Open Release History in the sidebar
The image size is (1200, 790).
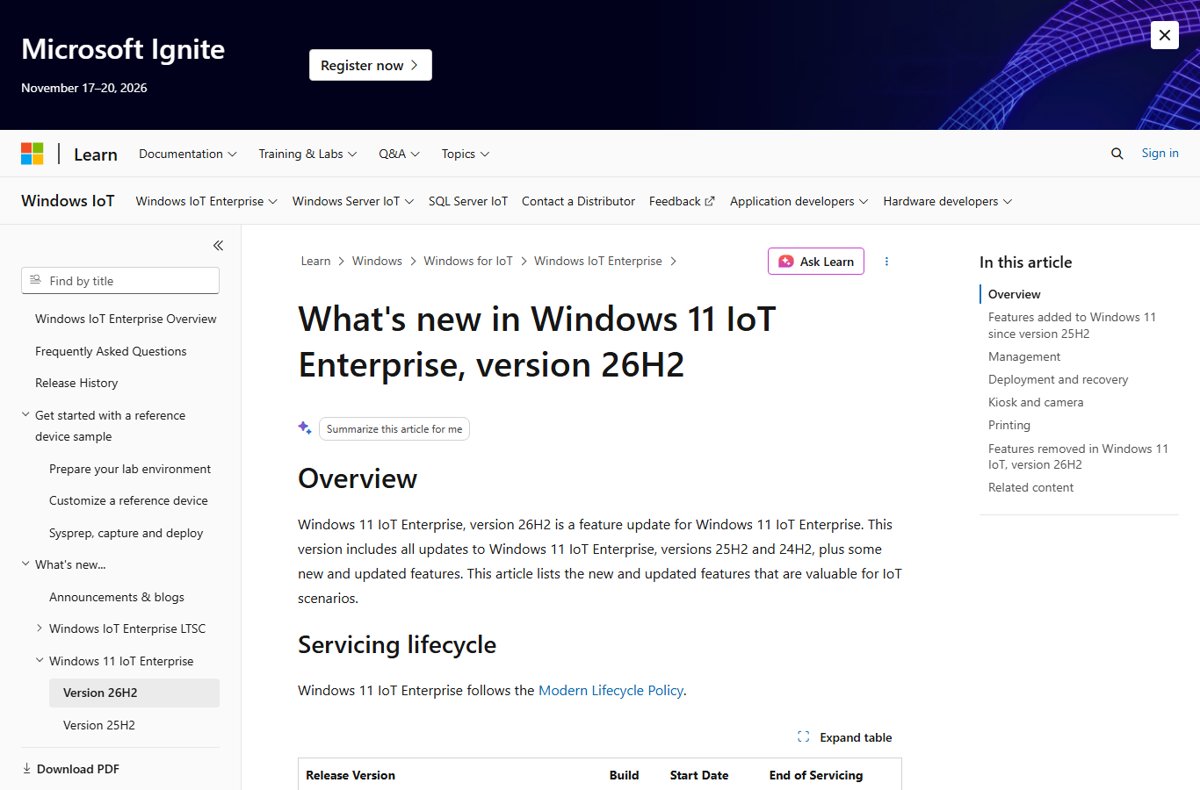(76, 383)
